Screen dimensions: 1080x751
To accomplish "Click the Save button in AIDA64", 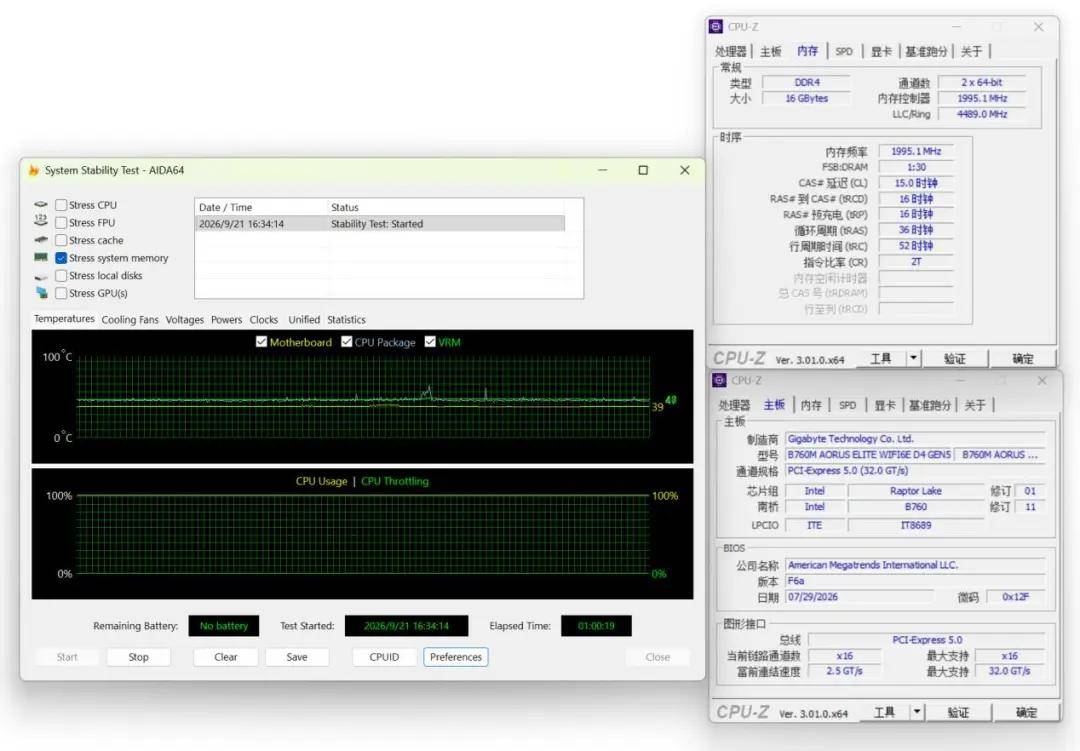I will tap(297, 657).
